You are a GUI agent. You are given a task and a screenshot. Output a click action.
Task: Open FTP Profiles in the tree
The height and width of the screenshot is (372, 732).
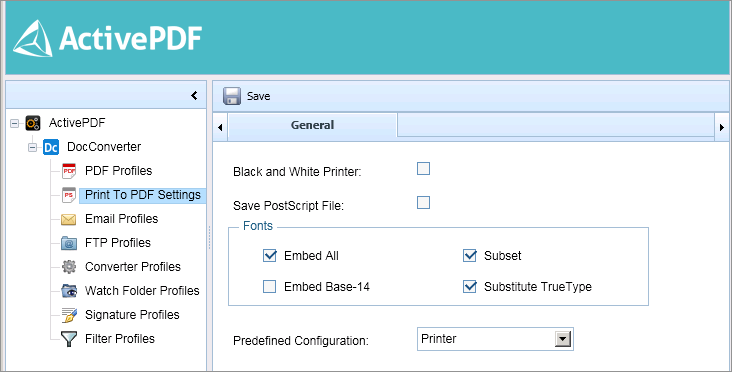(x=118, y=243)
